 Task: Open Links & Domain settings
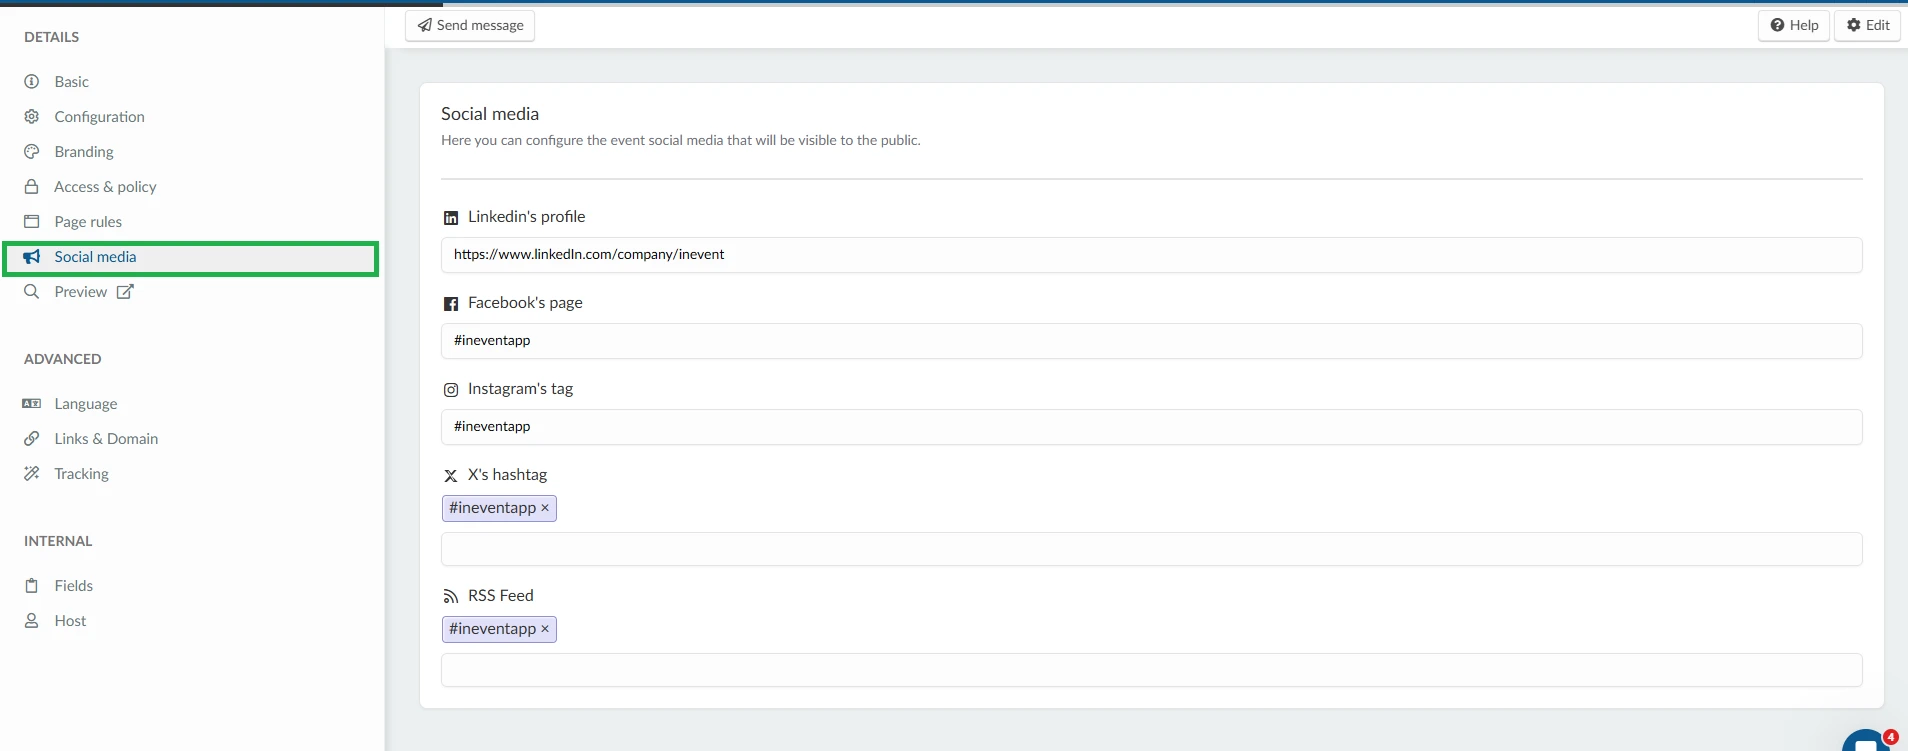click(x=106, y=439)
